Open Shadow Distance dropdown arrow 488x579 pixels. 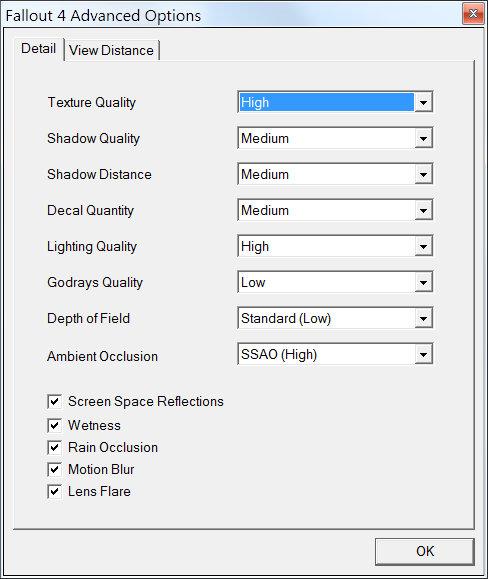pyautogui.click(x=423, y=174)
